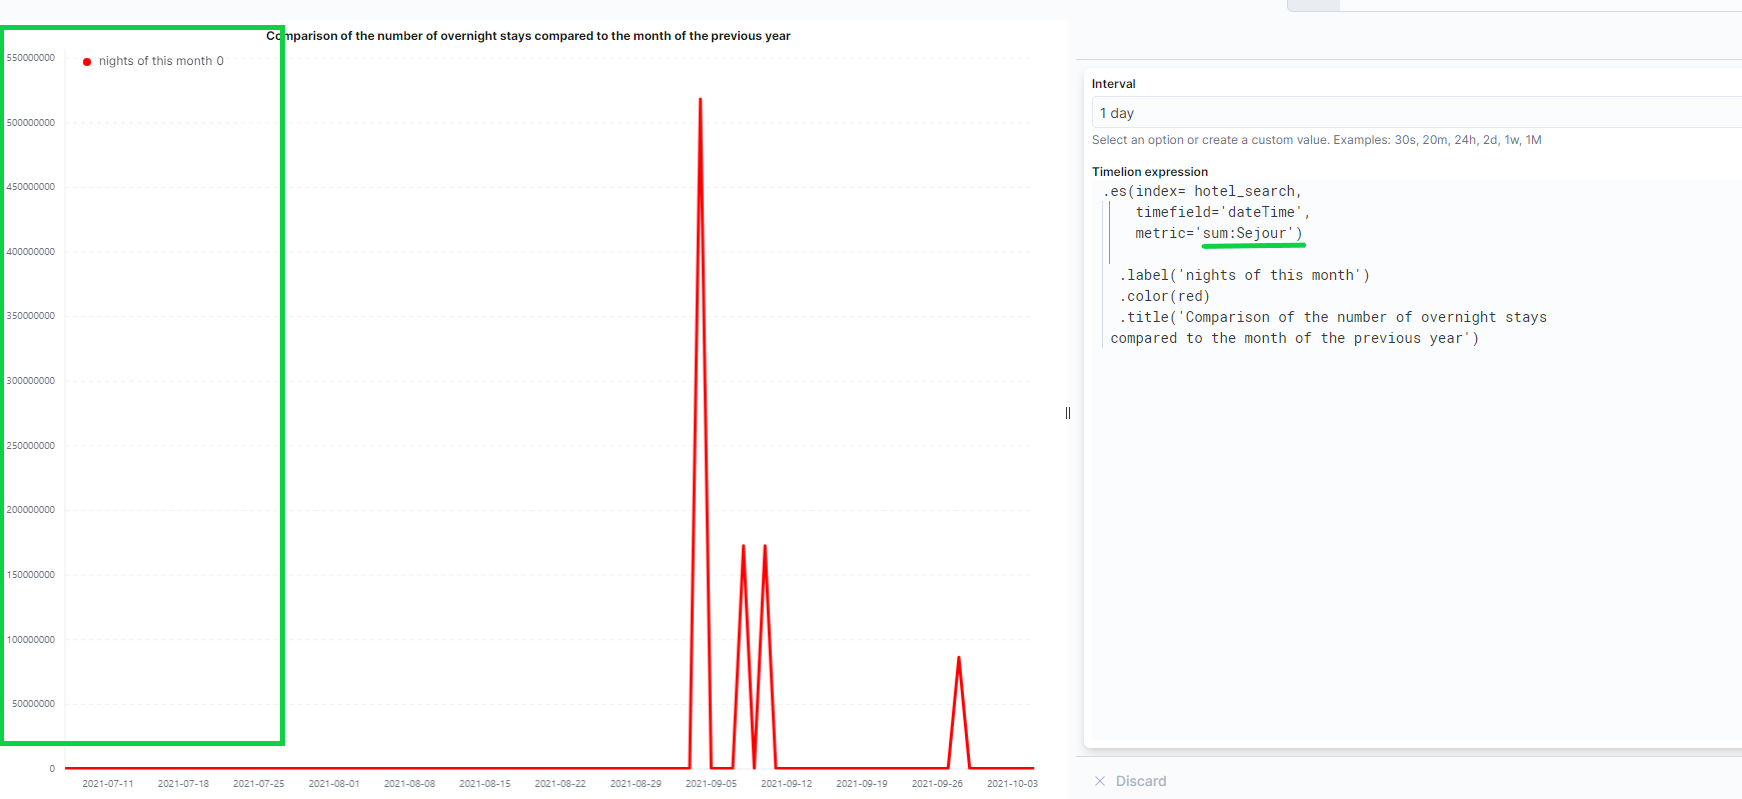Screen dimensions: 1742x799
Task: Click the 2021-09-26 x-axis date
Action: tap(937, 784)
